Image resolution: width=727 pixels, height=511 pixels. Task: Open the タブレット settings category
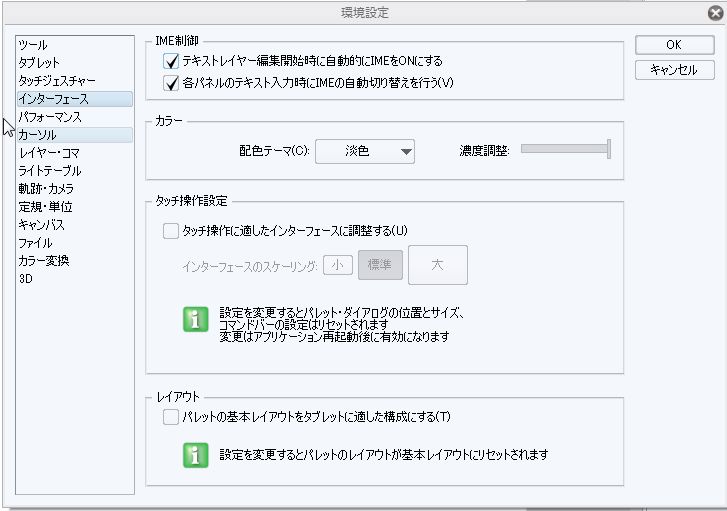(x=39, y=63)
